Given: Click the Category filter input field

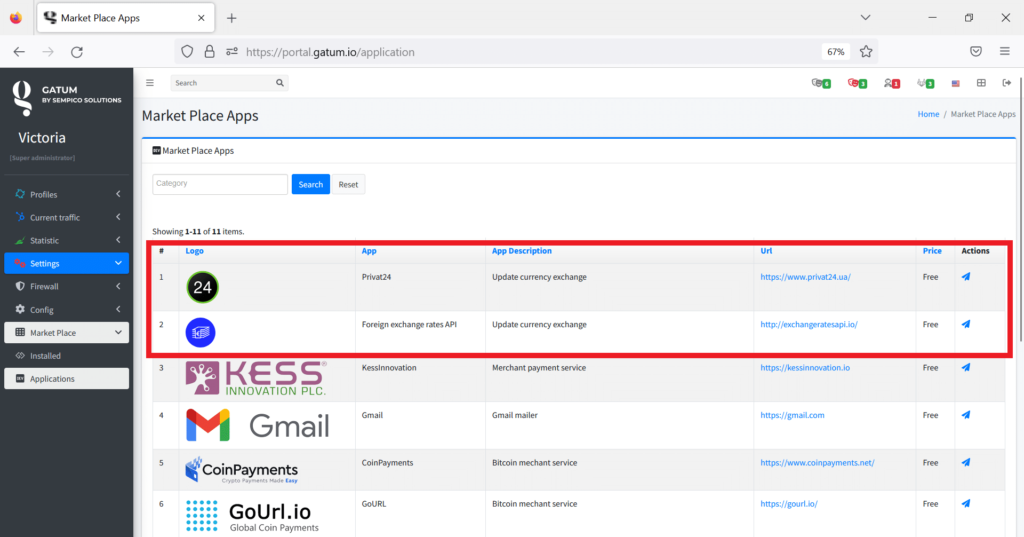Looking at the screenshot, I should click(220, 184).
